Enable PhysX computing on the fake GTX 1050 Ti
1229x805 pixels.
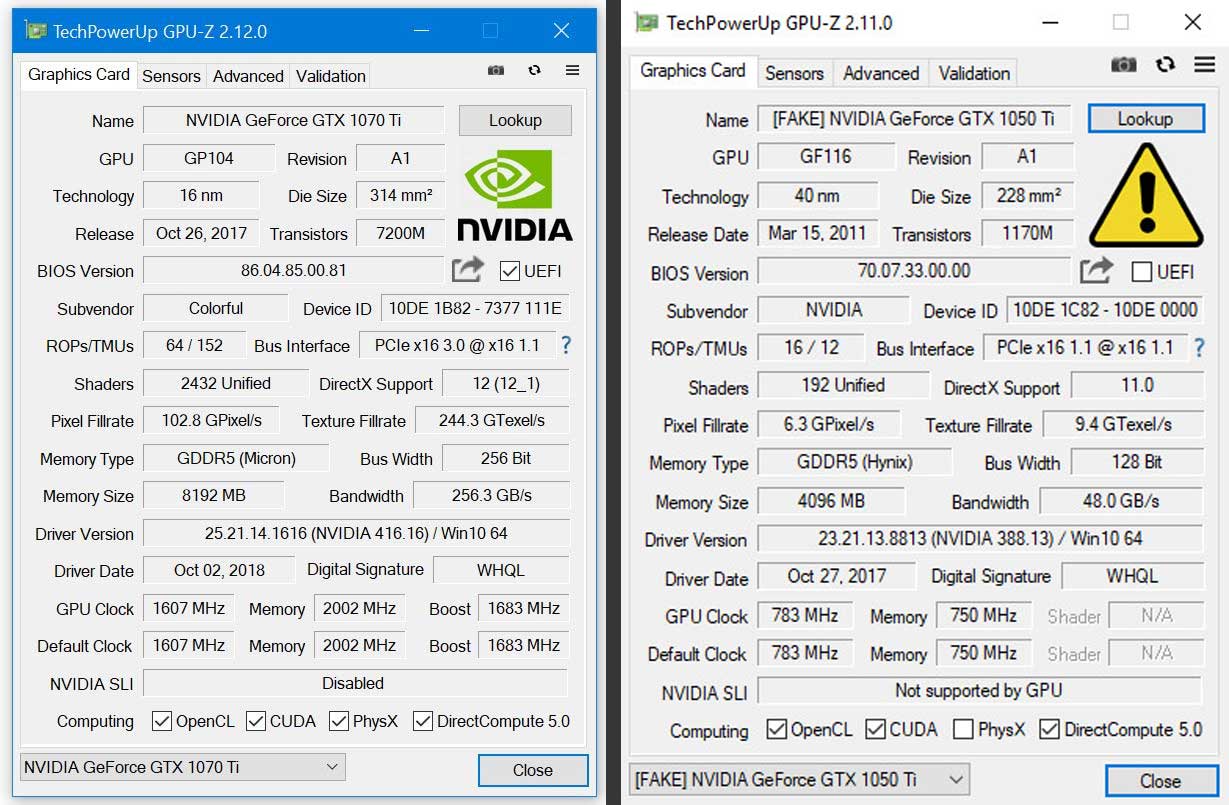coord(963,730)
